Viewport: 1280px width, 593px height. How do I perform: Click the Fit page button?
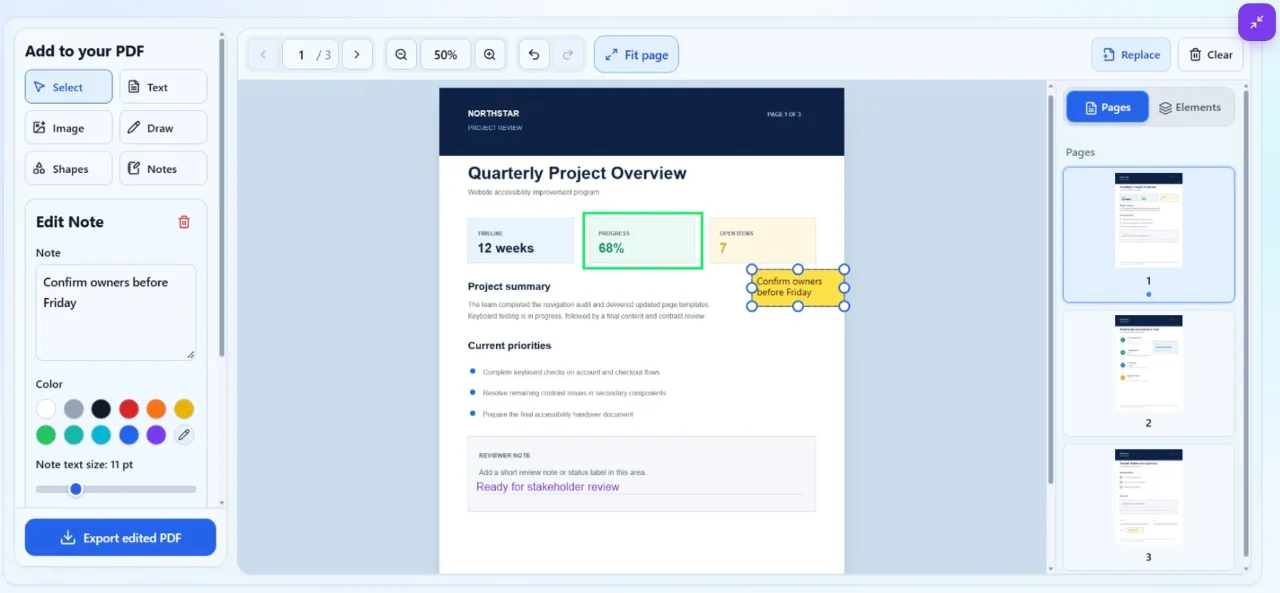click(636, 55)
